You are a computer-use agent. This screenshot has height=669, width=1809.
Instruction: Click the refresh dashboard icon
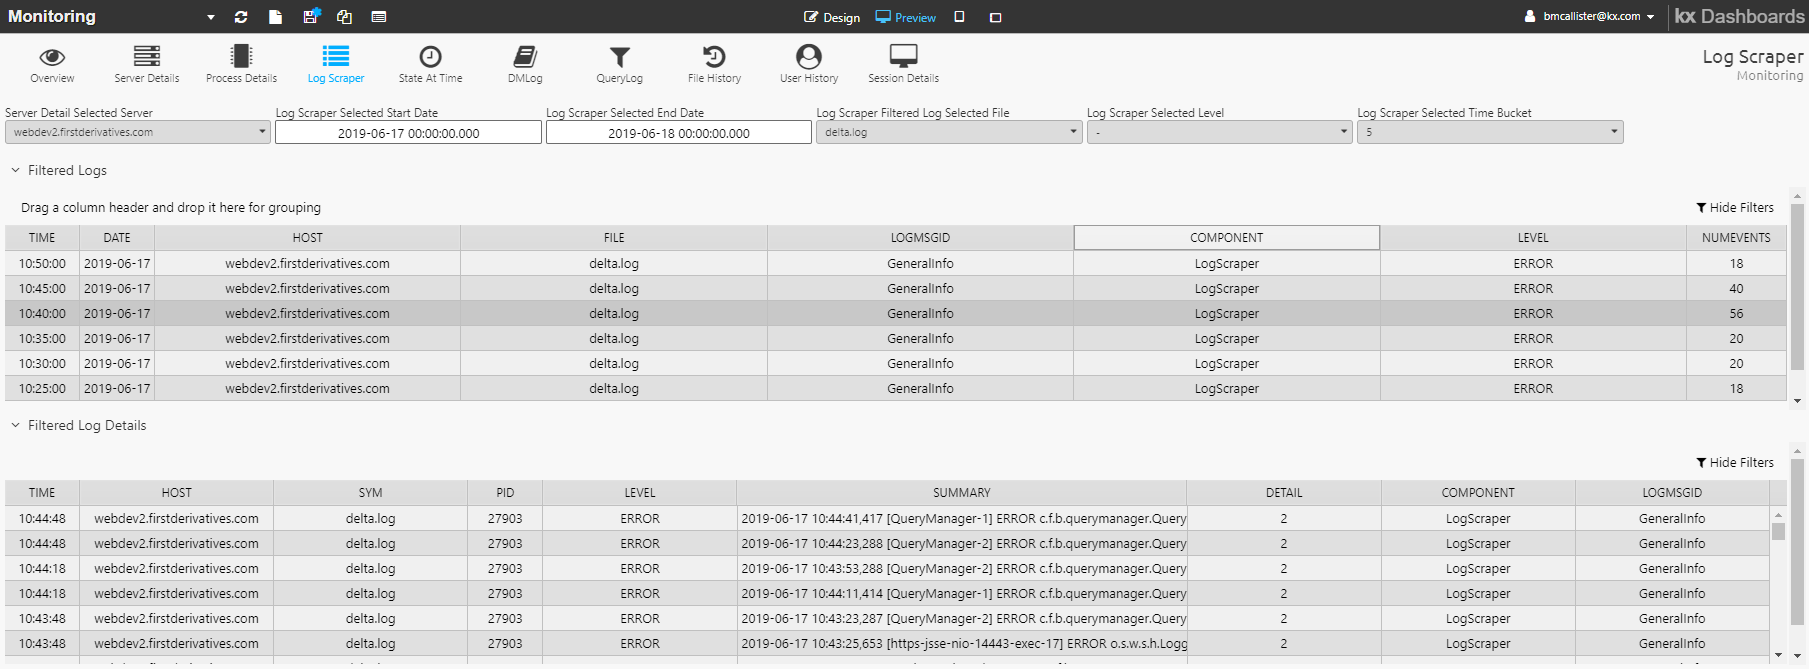(241, 17)
